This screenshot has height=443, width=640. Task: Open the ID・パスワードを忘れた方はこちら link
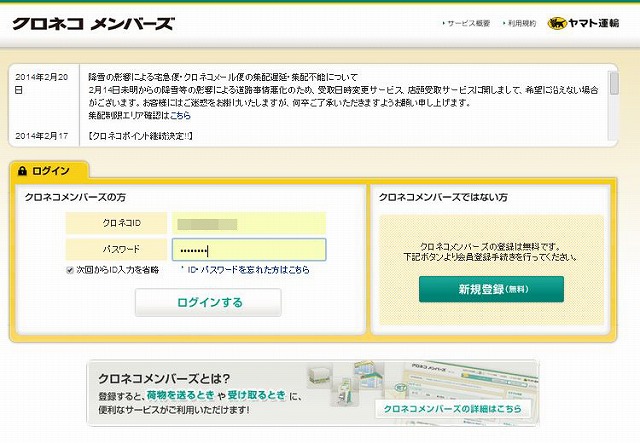coord(248,270)
